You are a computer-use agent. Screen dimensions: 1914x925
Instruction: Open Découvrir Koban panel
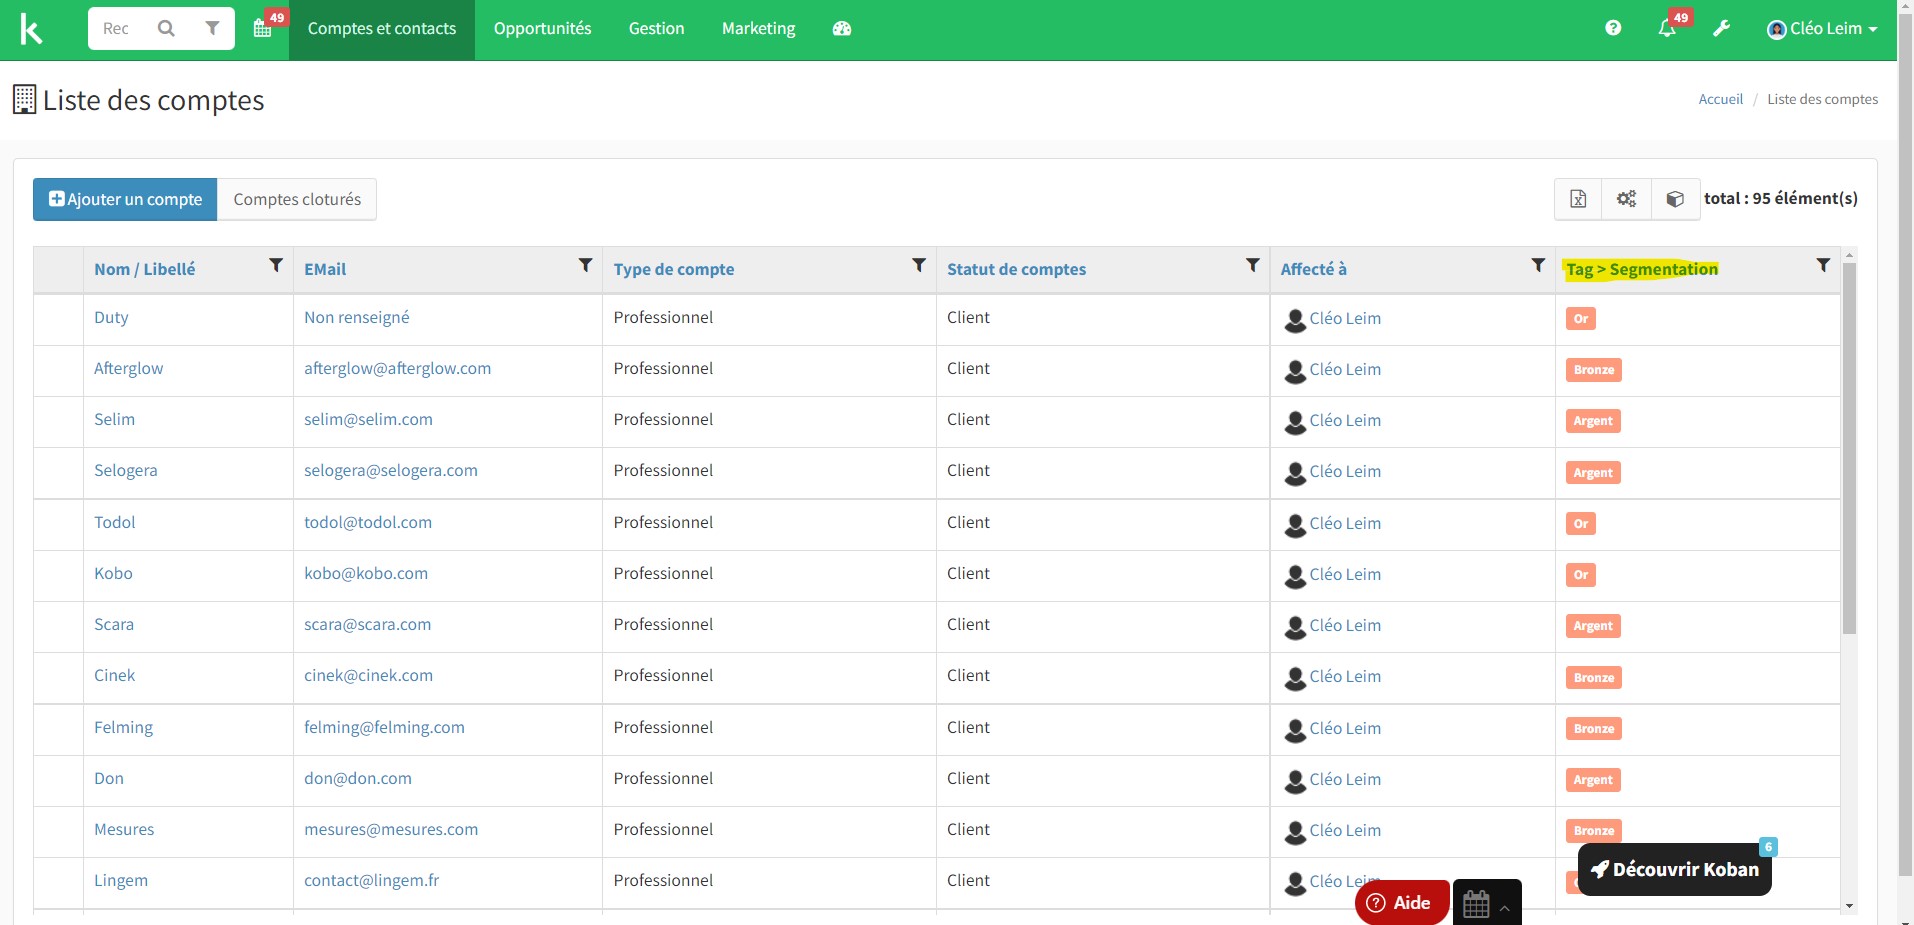tap(1674, 869)
